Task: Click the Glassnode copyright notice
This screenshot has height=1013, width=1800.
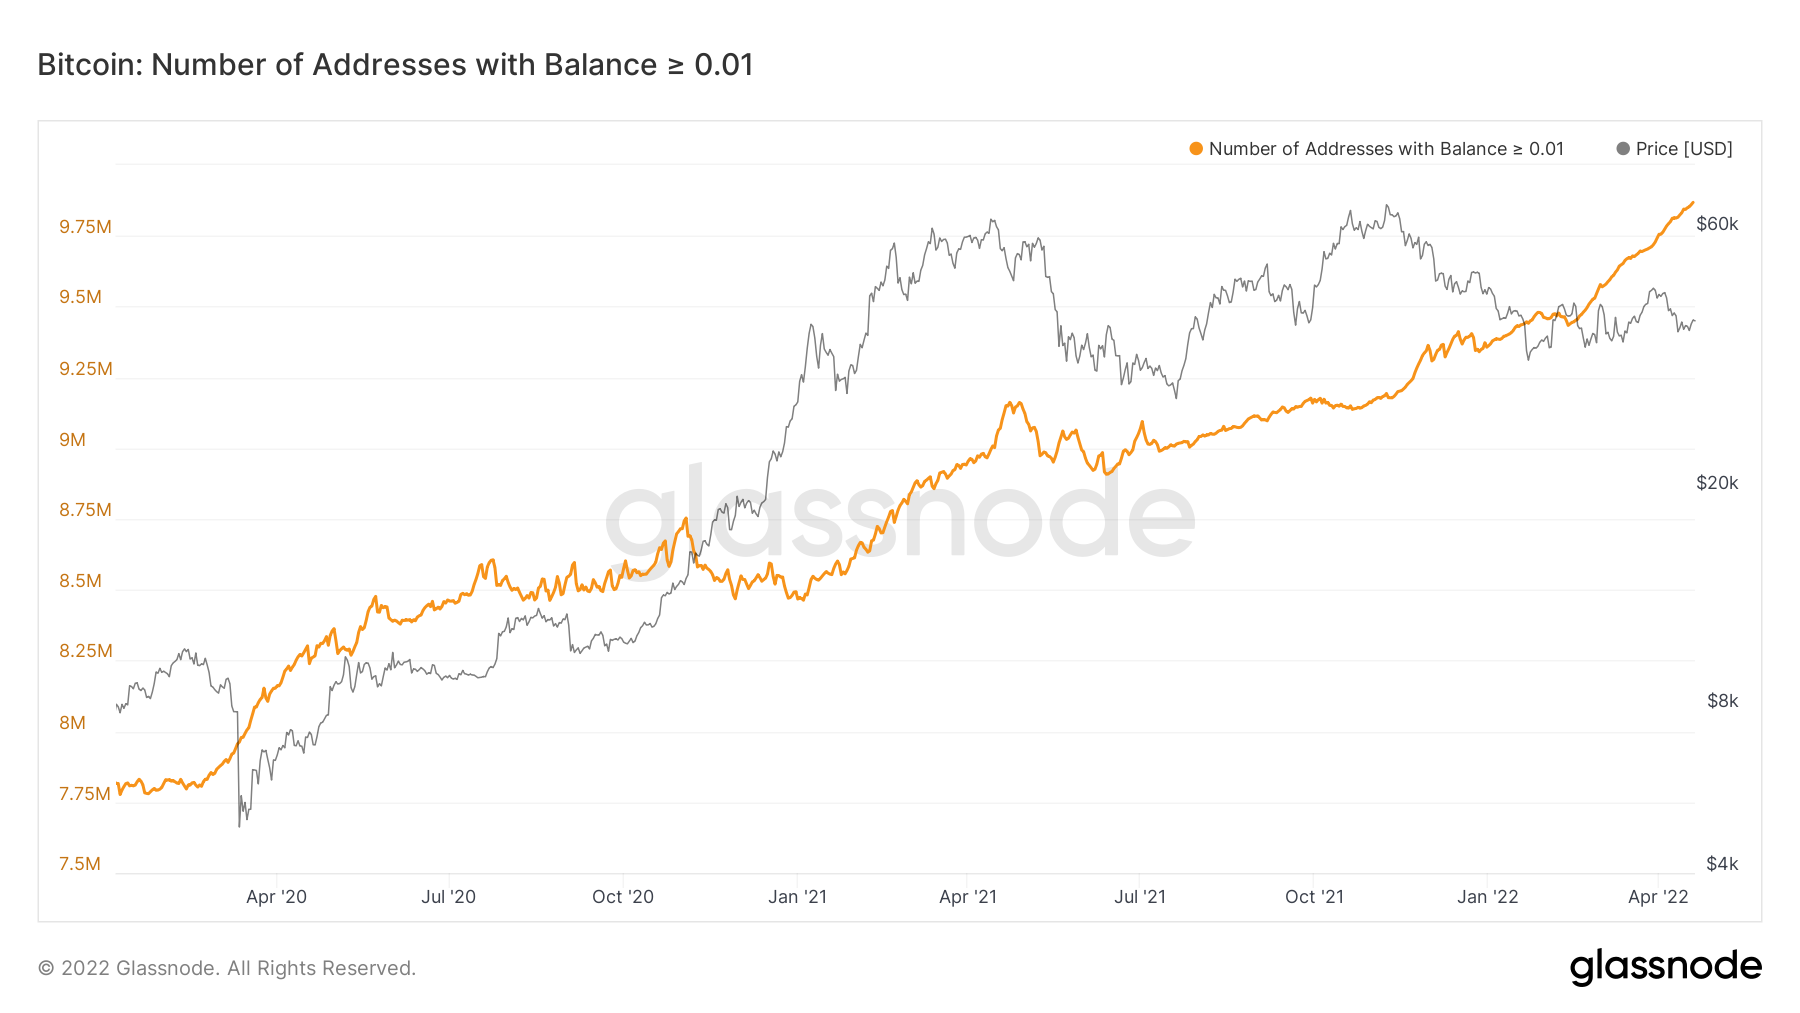Action: click(x=227, y=968)
